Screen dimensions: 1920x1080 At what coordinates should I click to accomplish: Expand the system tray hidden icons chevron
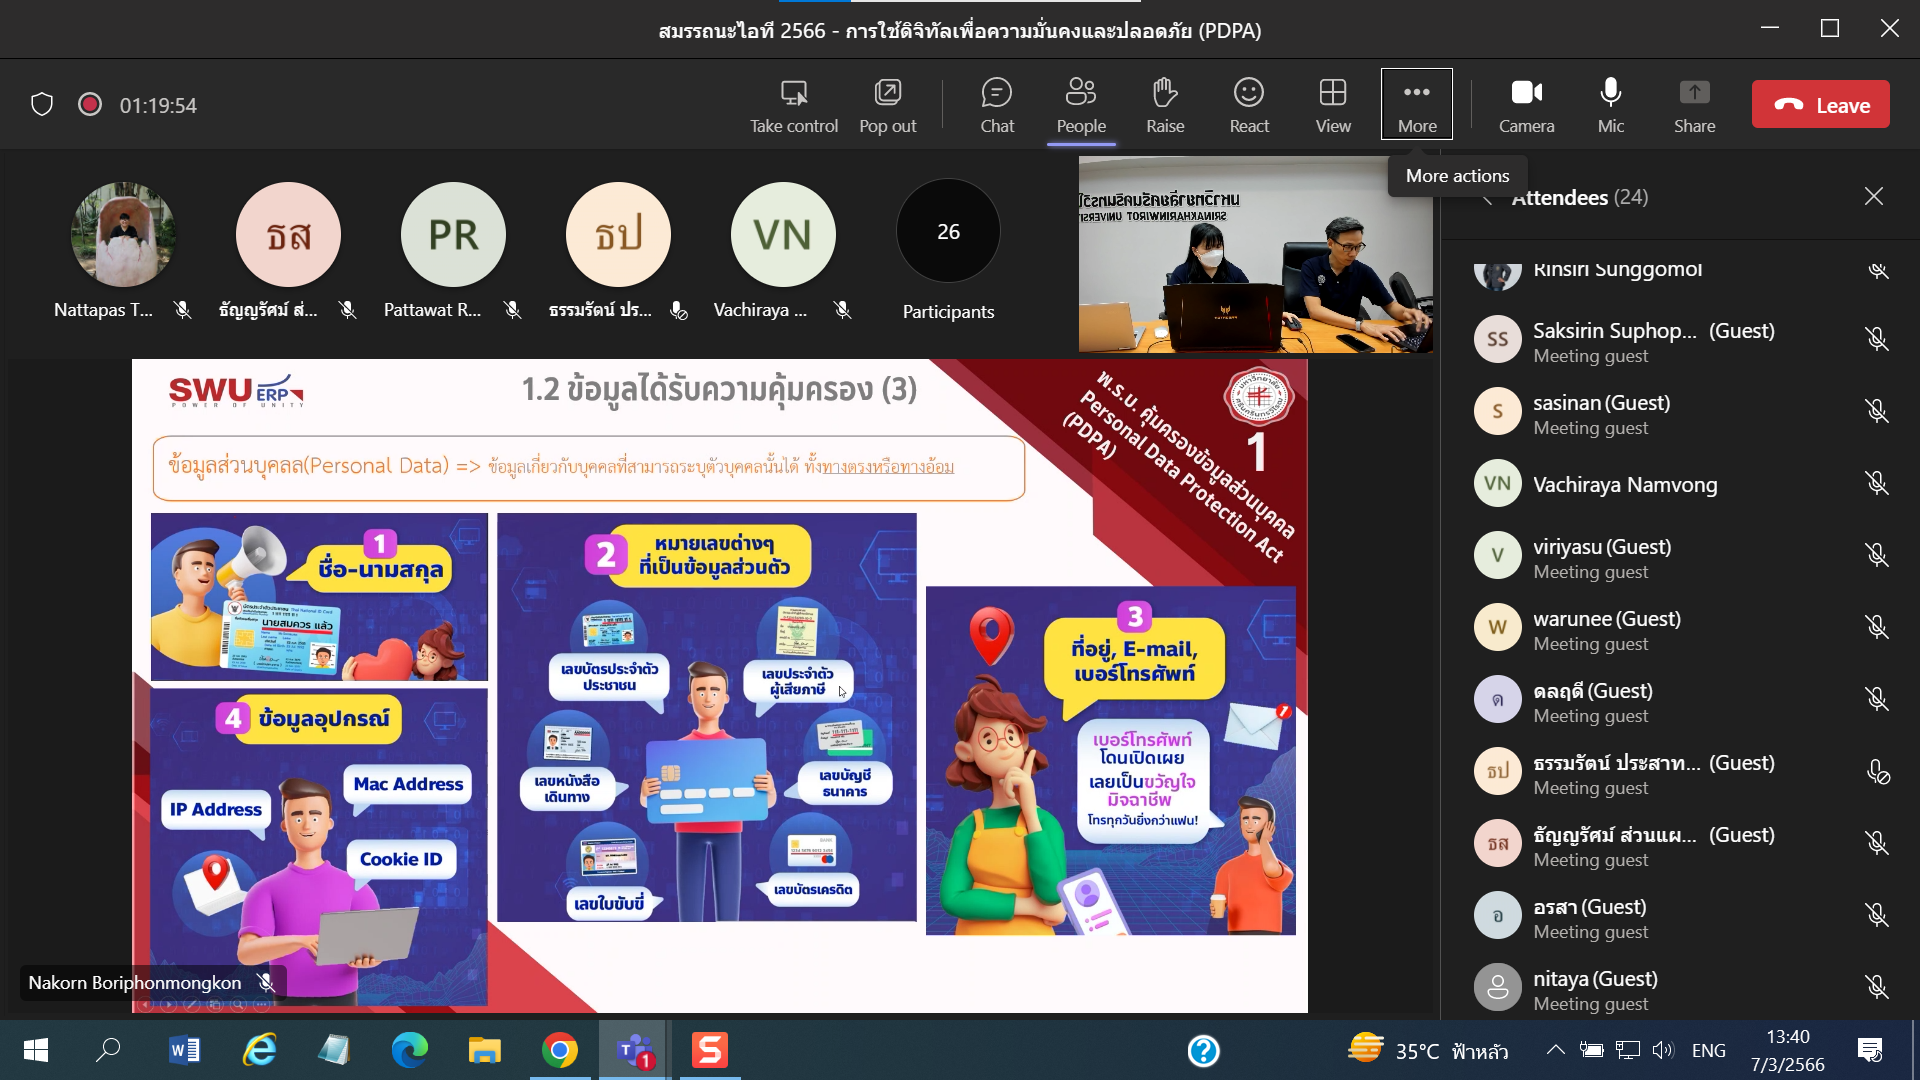click(1555, 1050)
